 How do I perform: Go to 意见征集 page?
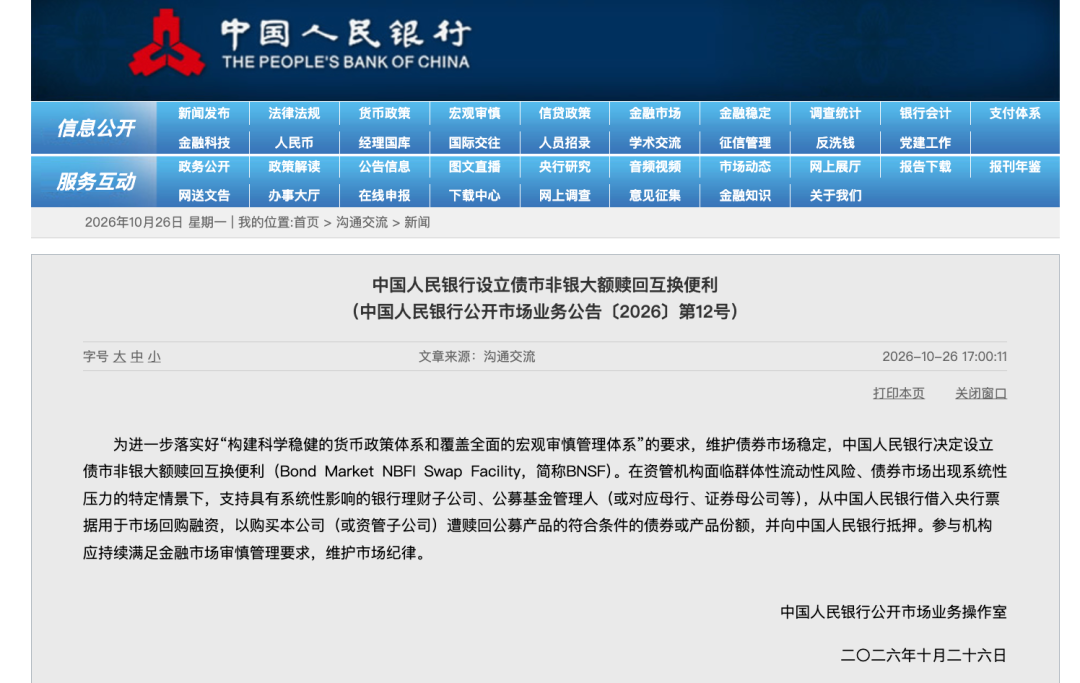click(x=655, y=196)
